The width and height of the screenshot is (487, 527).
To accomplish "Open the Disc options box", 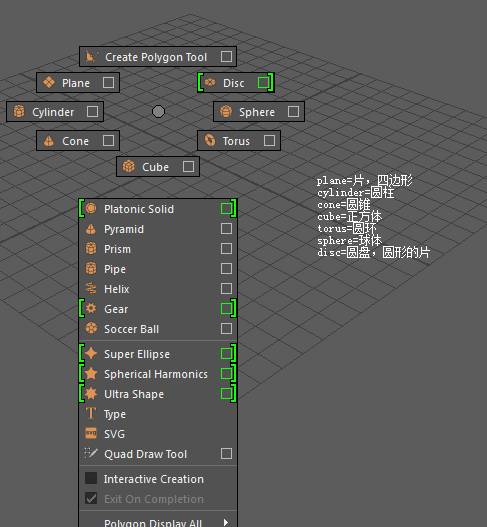I will [263, 82].
